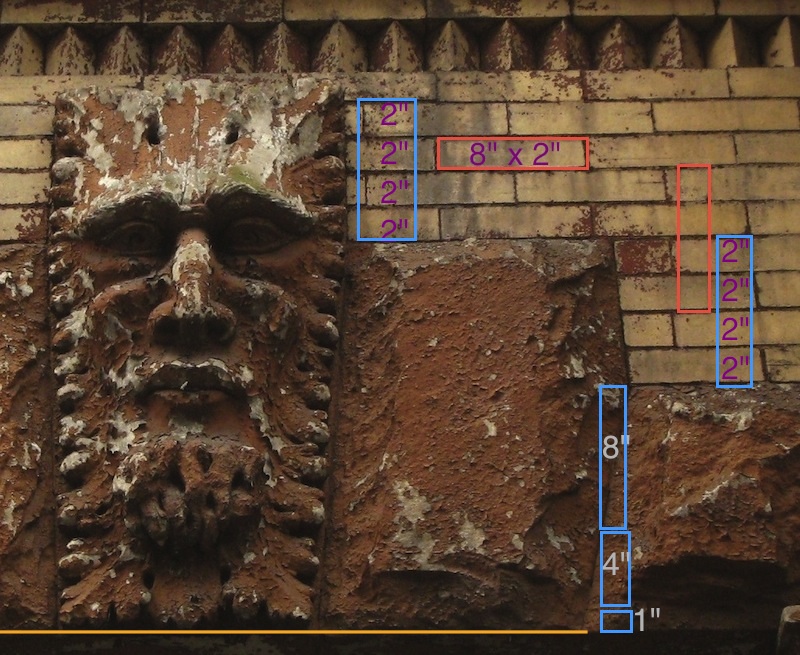Select the second 2" label in right blue box

pyautogui.click(x=735, y=290)
